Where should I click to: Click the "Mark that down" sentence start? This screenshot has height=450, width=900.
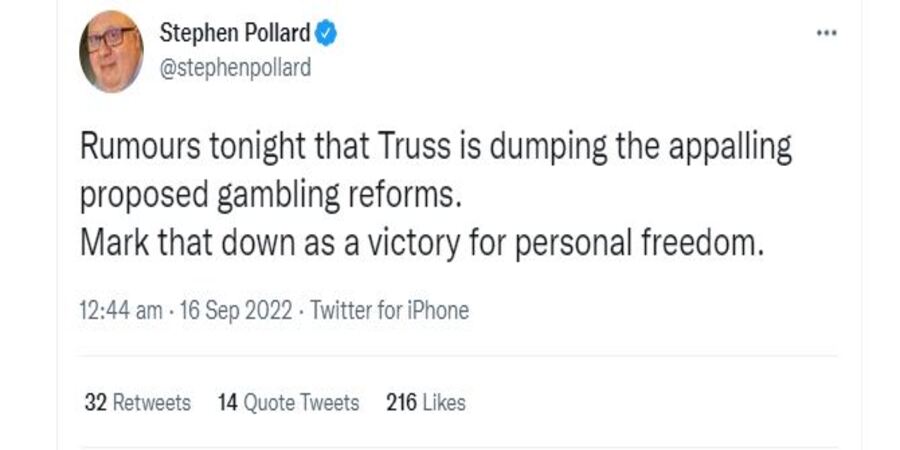179,243
